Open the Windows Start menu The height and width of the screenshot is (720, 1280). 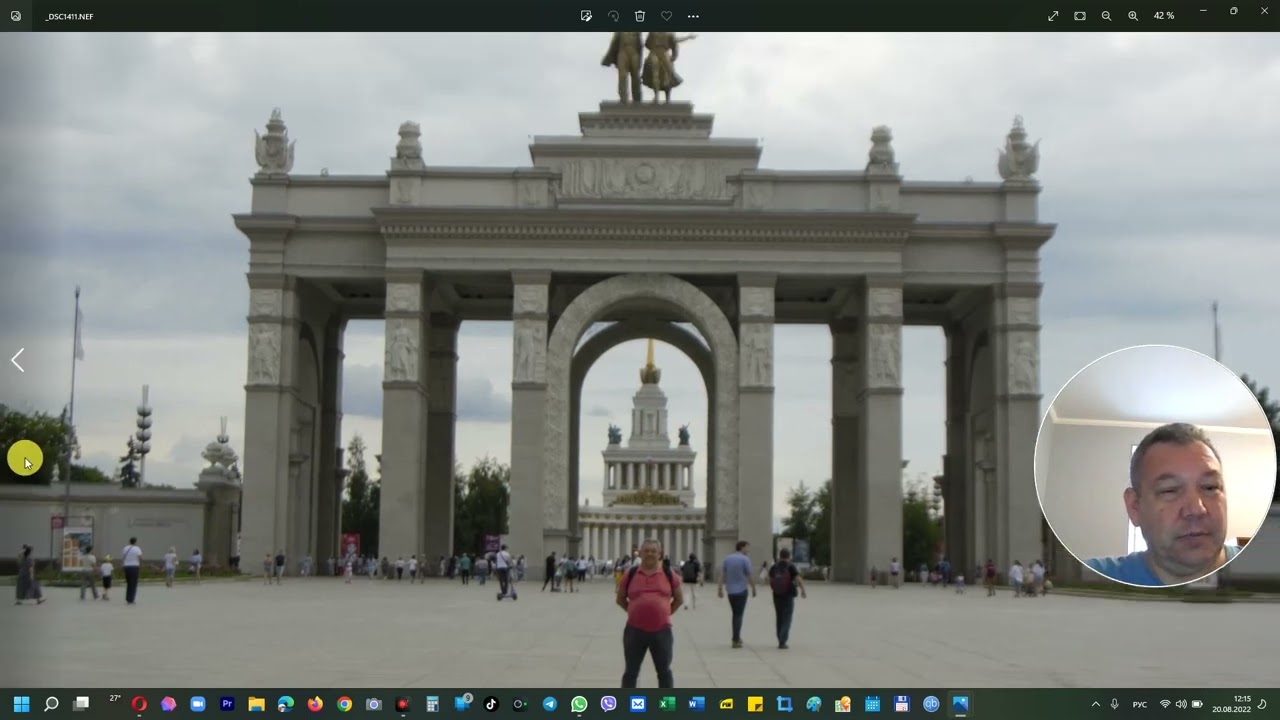pyautogui.click(x=21, y=704)
